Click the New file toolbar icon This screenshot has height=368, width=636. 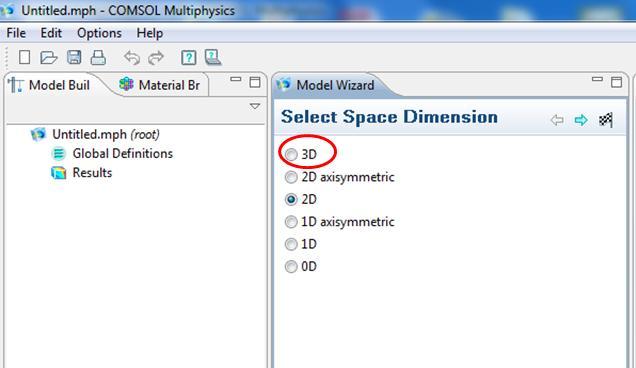(x=24, y=57)
